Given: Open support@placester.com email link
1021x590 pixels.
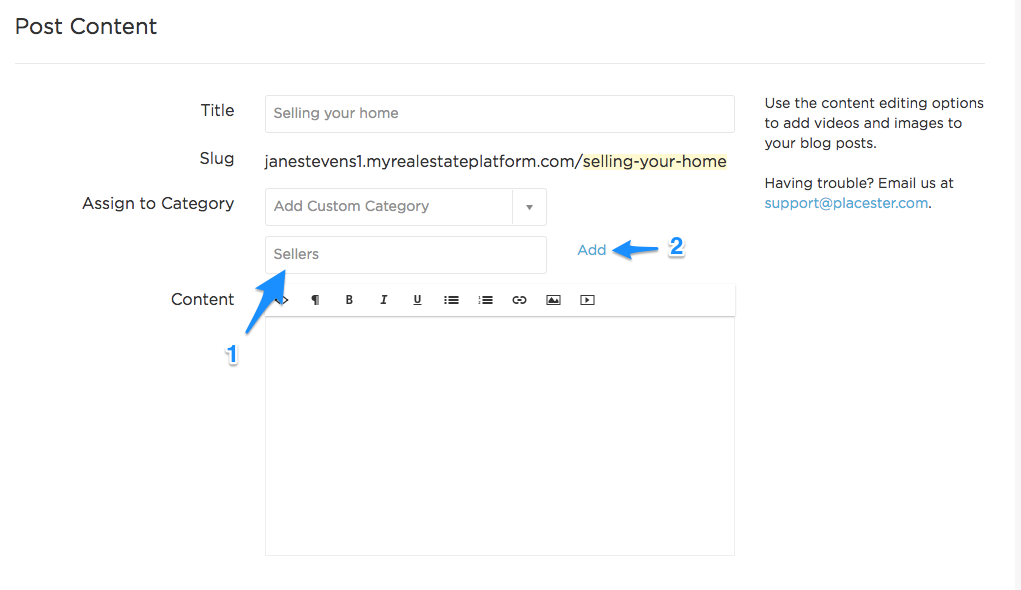Looking at the screenshot, I should pos(846,203).
